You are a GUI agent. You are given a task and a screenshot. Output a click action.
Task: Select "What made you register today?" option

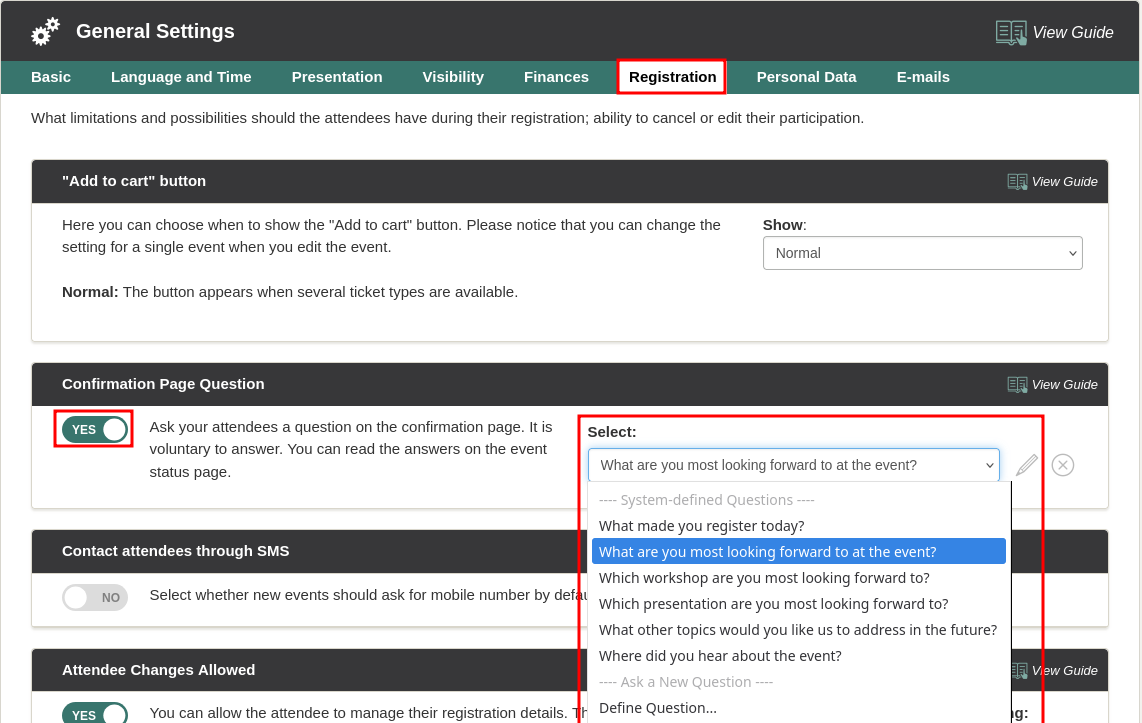tap(701, 526)
